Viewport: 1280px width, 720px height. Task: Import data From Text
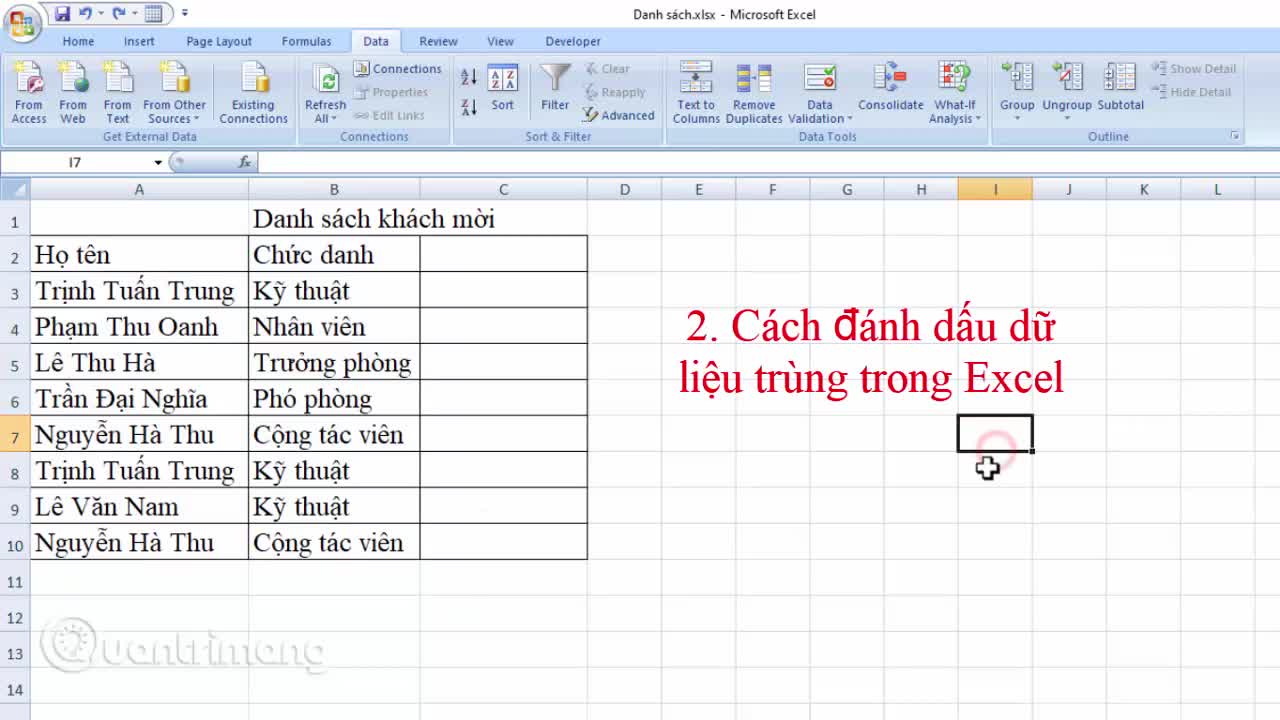(x=117, y=93)
